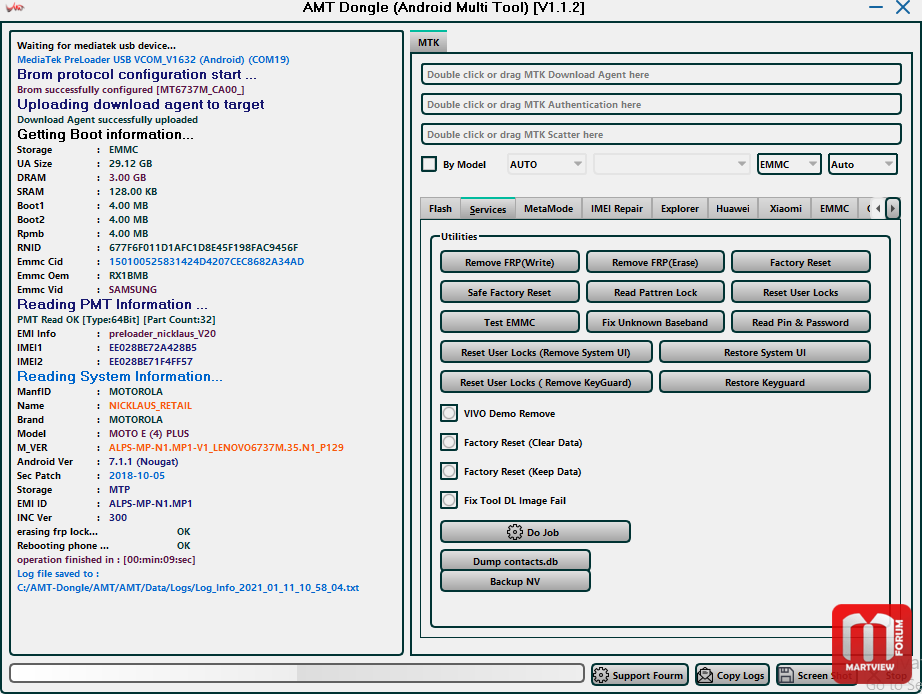Click the MTK Scatter field
The height and width of the screenshot is (694, 922).
[x=662, y=135]
